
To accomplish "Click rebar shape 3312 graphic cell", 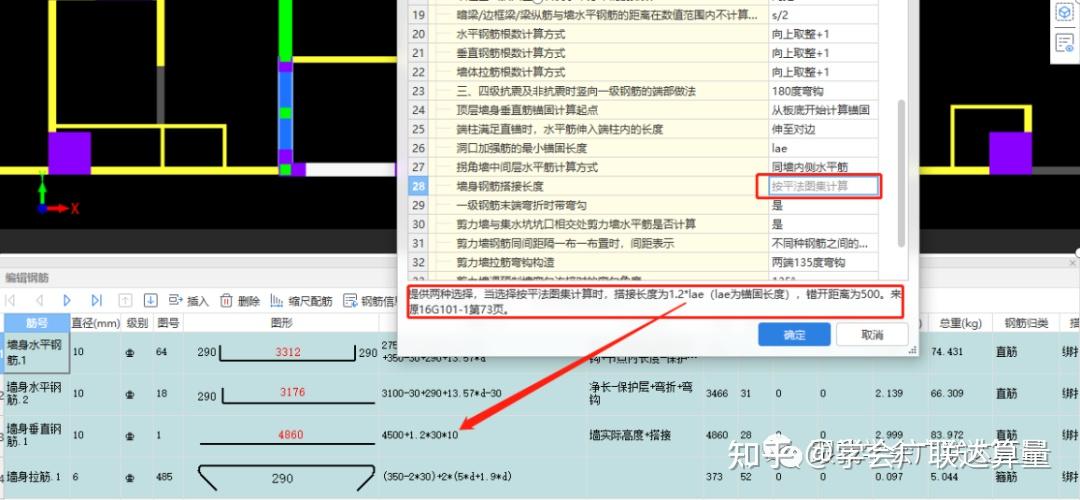I will tap(281, 353).
